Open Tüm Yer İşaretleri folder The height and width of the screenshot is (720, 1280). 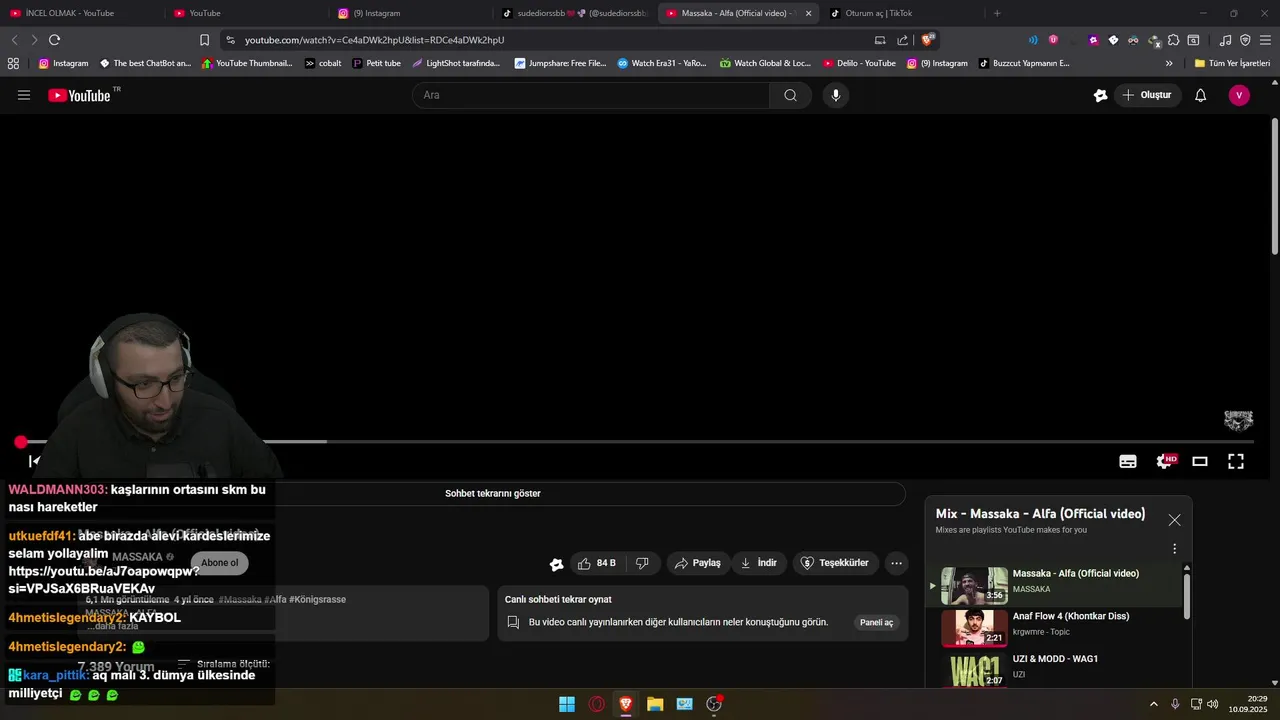pyautogui.click(x=1232, y=63)
